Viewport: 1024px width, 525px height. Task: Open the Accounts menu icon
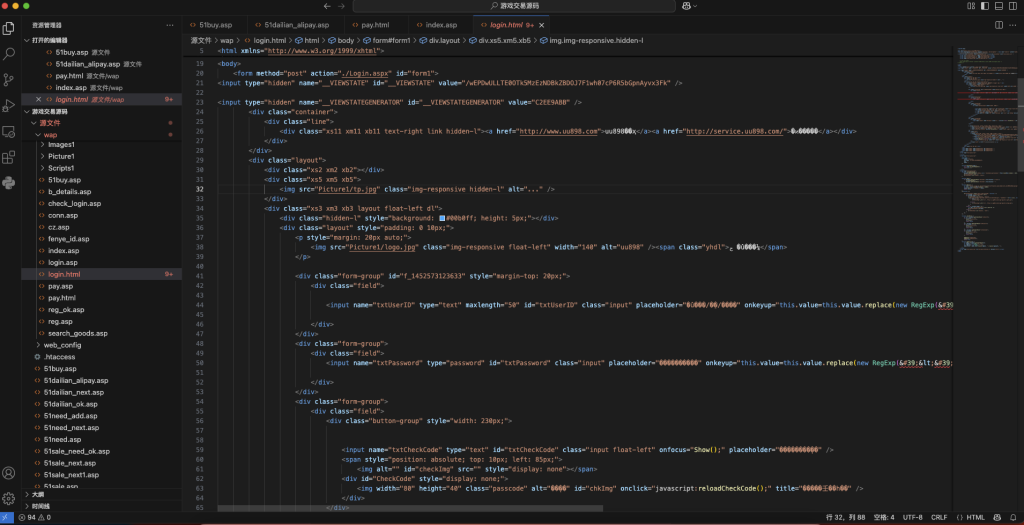coord(8,473)
